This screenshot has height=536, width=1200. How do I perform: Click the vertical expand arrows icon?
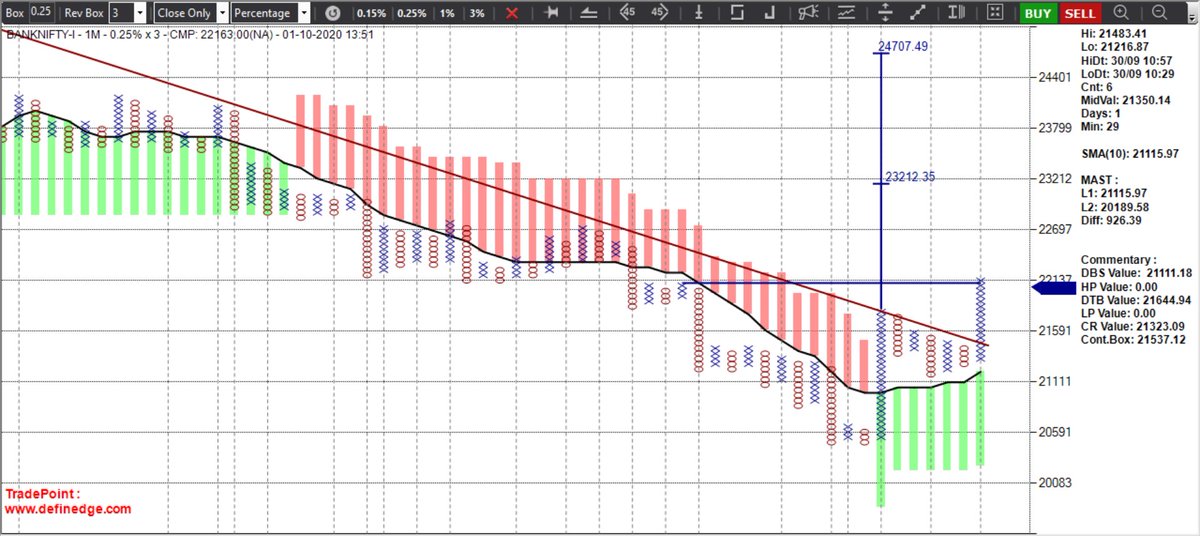coord(885,13)
